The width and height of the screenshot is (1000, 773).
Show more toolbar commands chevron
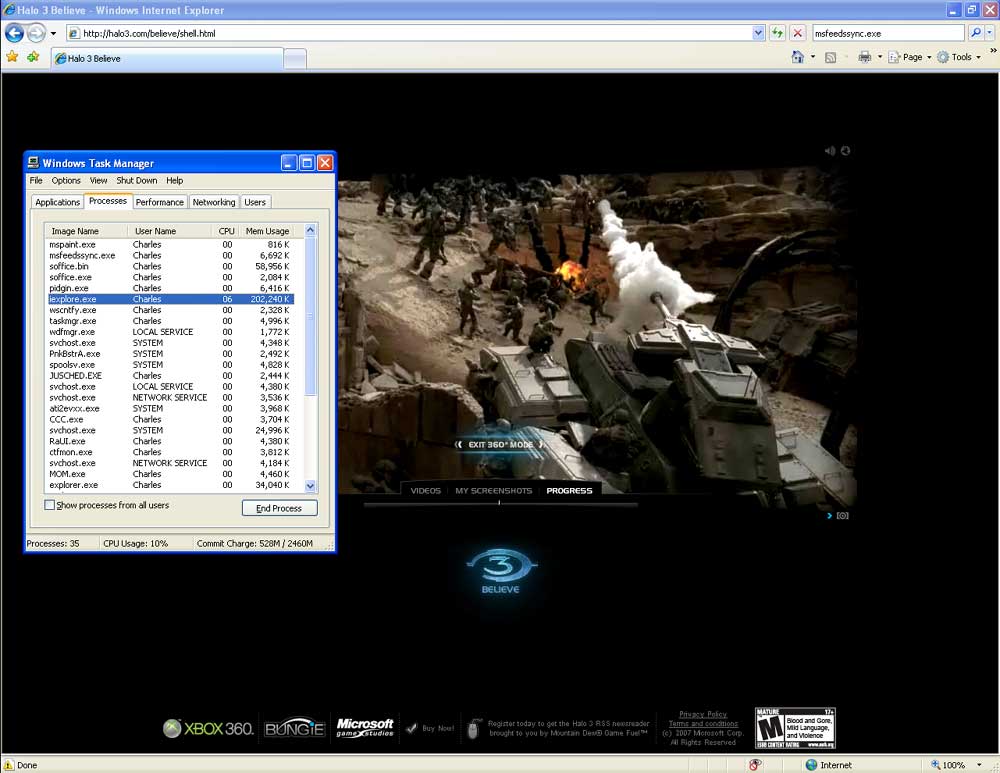point(993,51)
